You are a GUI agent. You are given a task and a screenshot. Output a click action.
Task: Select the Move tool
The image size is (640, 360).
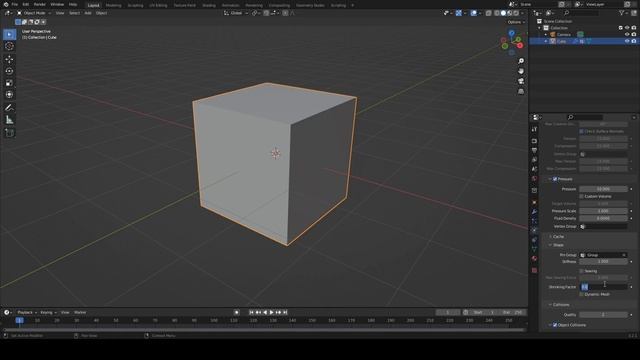click(9, 59)
